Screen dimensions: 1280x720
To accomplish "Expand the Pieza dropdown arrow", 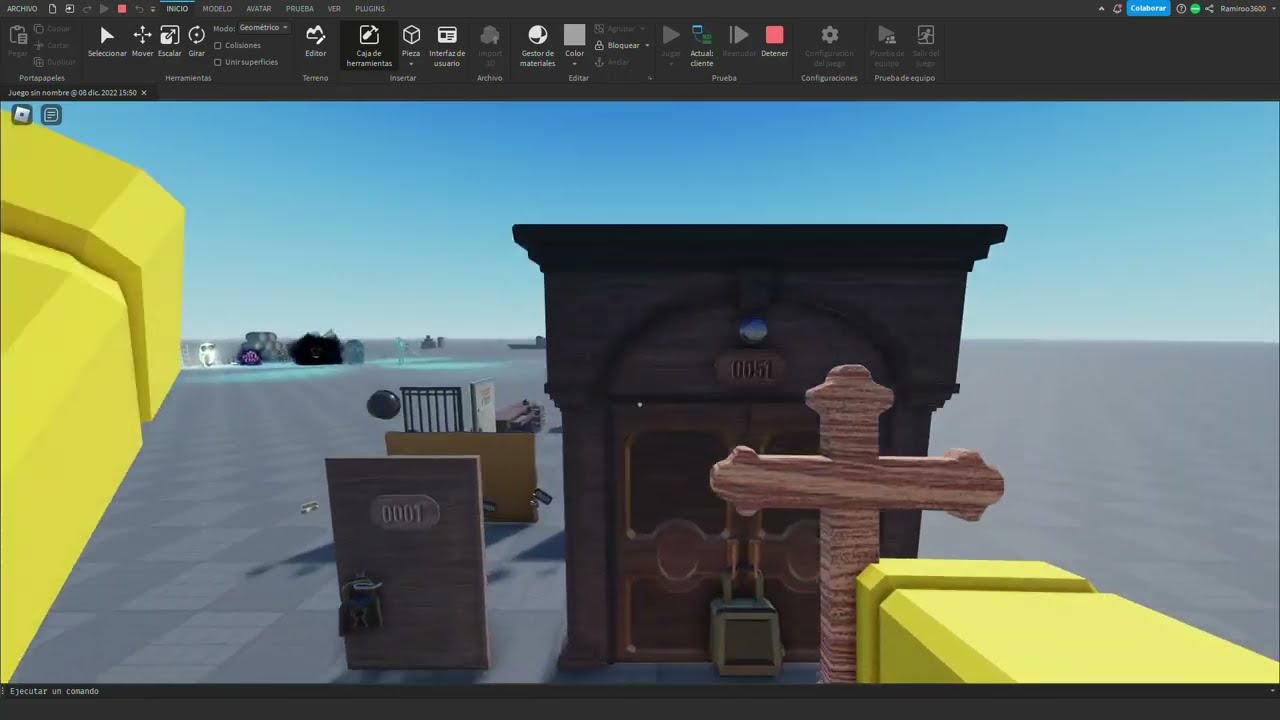I will point(411,63).
